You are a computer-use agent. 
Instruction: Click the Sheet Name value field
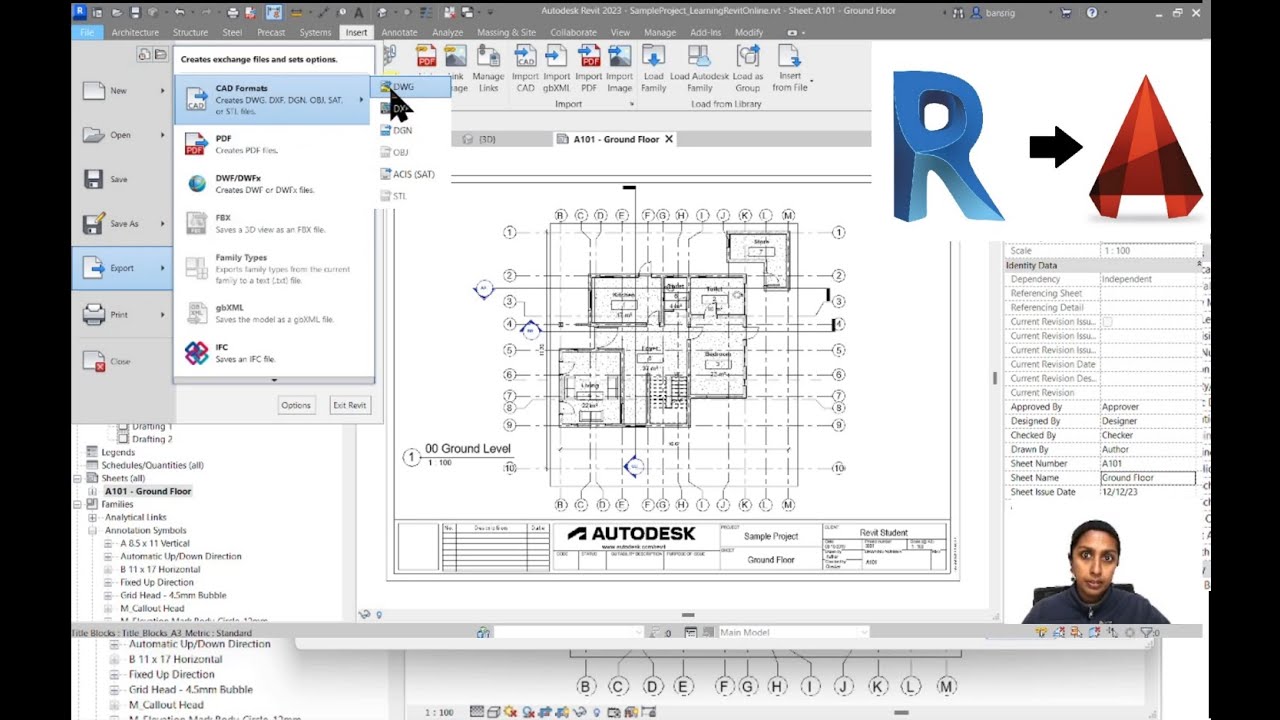(x=1147, y=478)
